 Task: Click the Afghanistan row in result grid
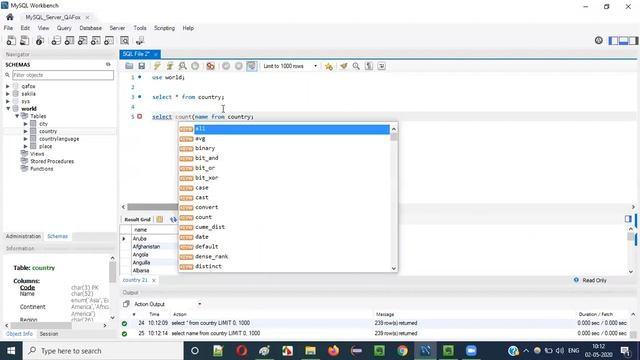(x=146, y=247)
